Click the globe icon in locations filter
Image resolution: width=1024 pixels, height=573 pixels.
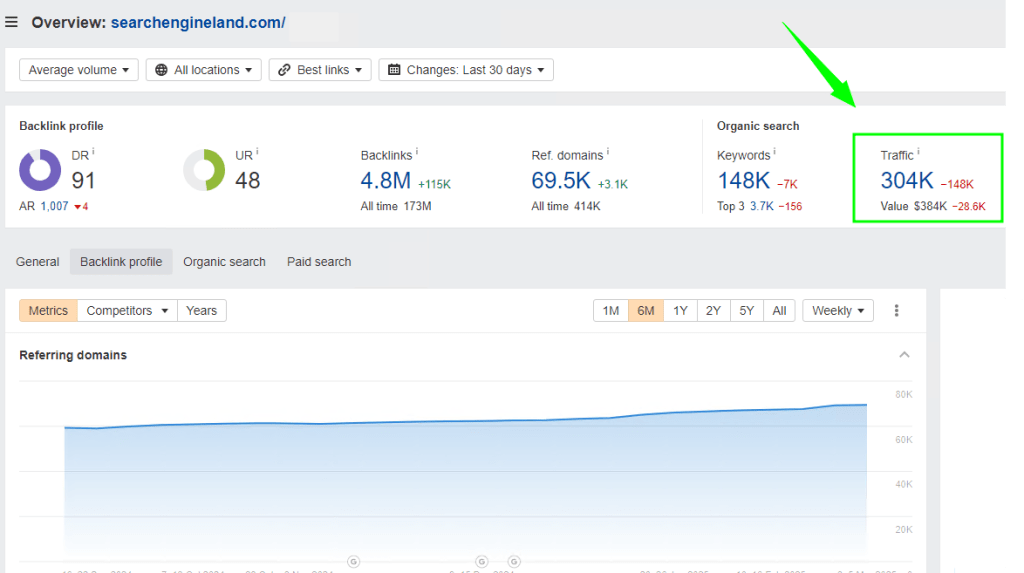tap(161, 70)
